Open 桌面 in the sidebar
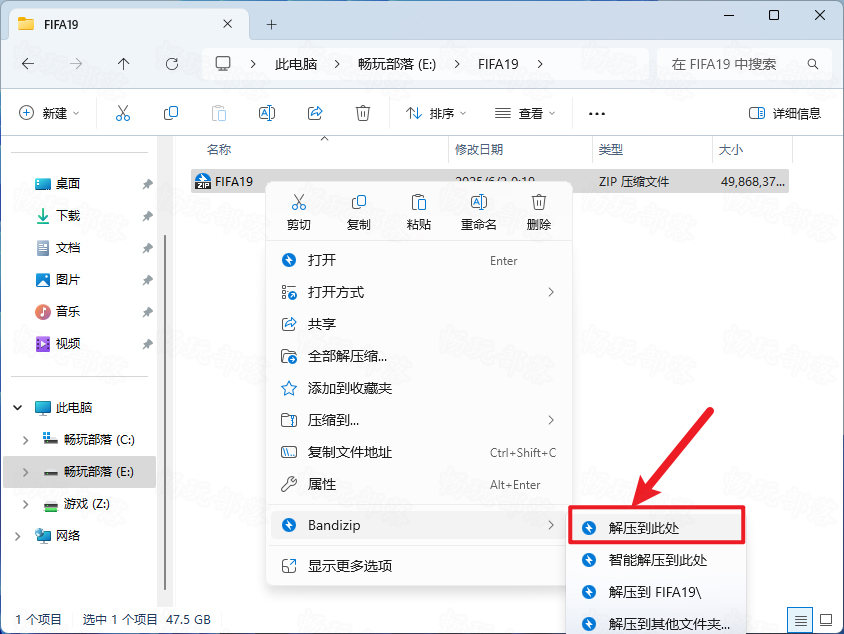The image size is (844, 634). pyautogui.click(x=68, y=184)
